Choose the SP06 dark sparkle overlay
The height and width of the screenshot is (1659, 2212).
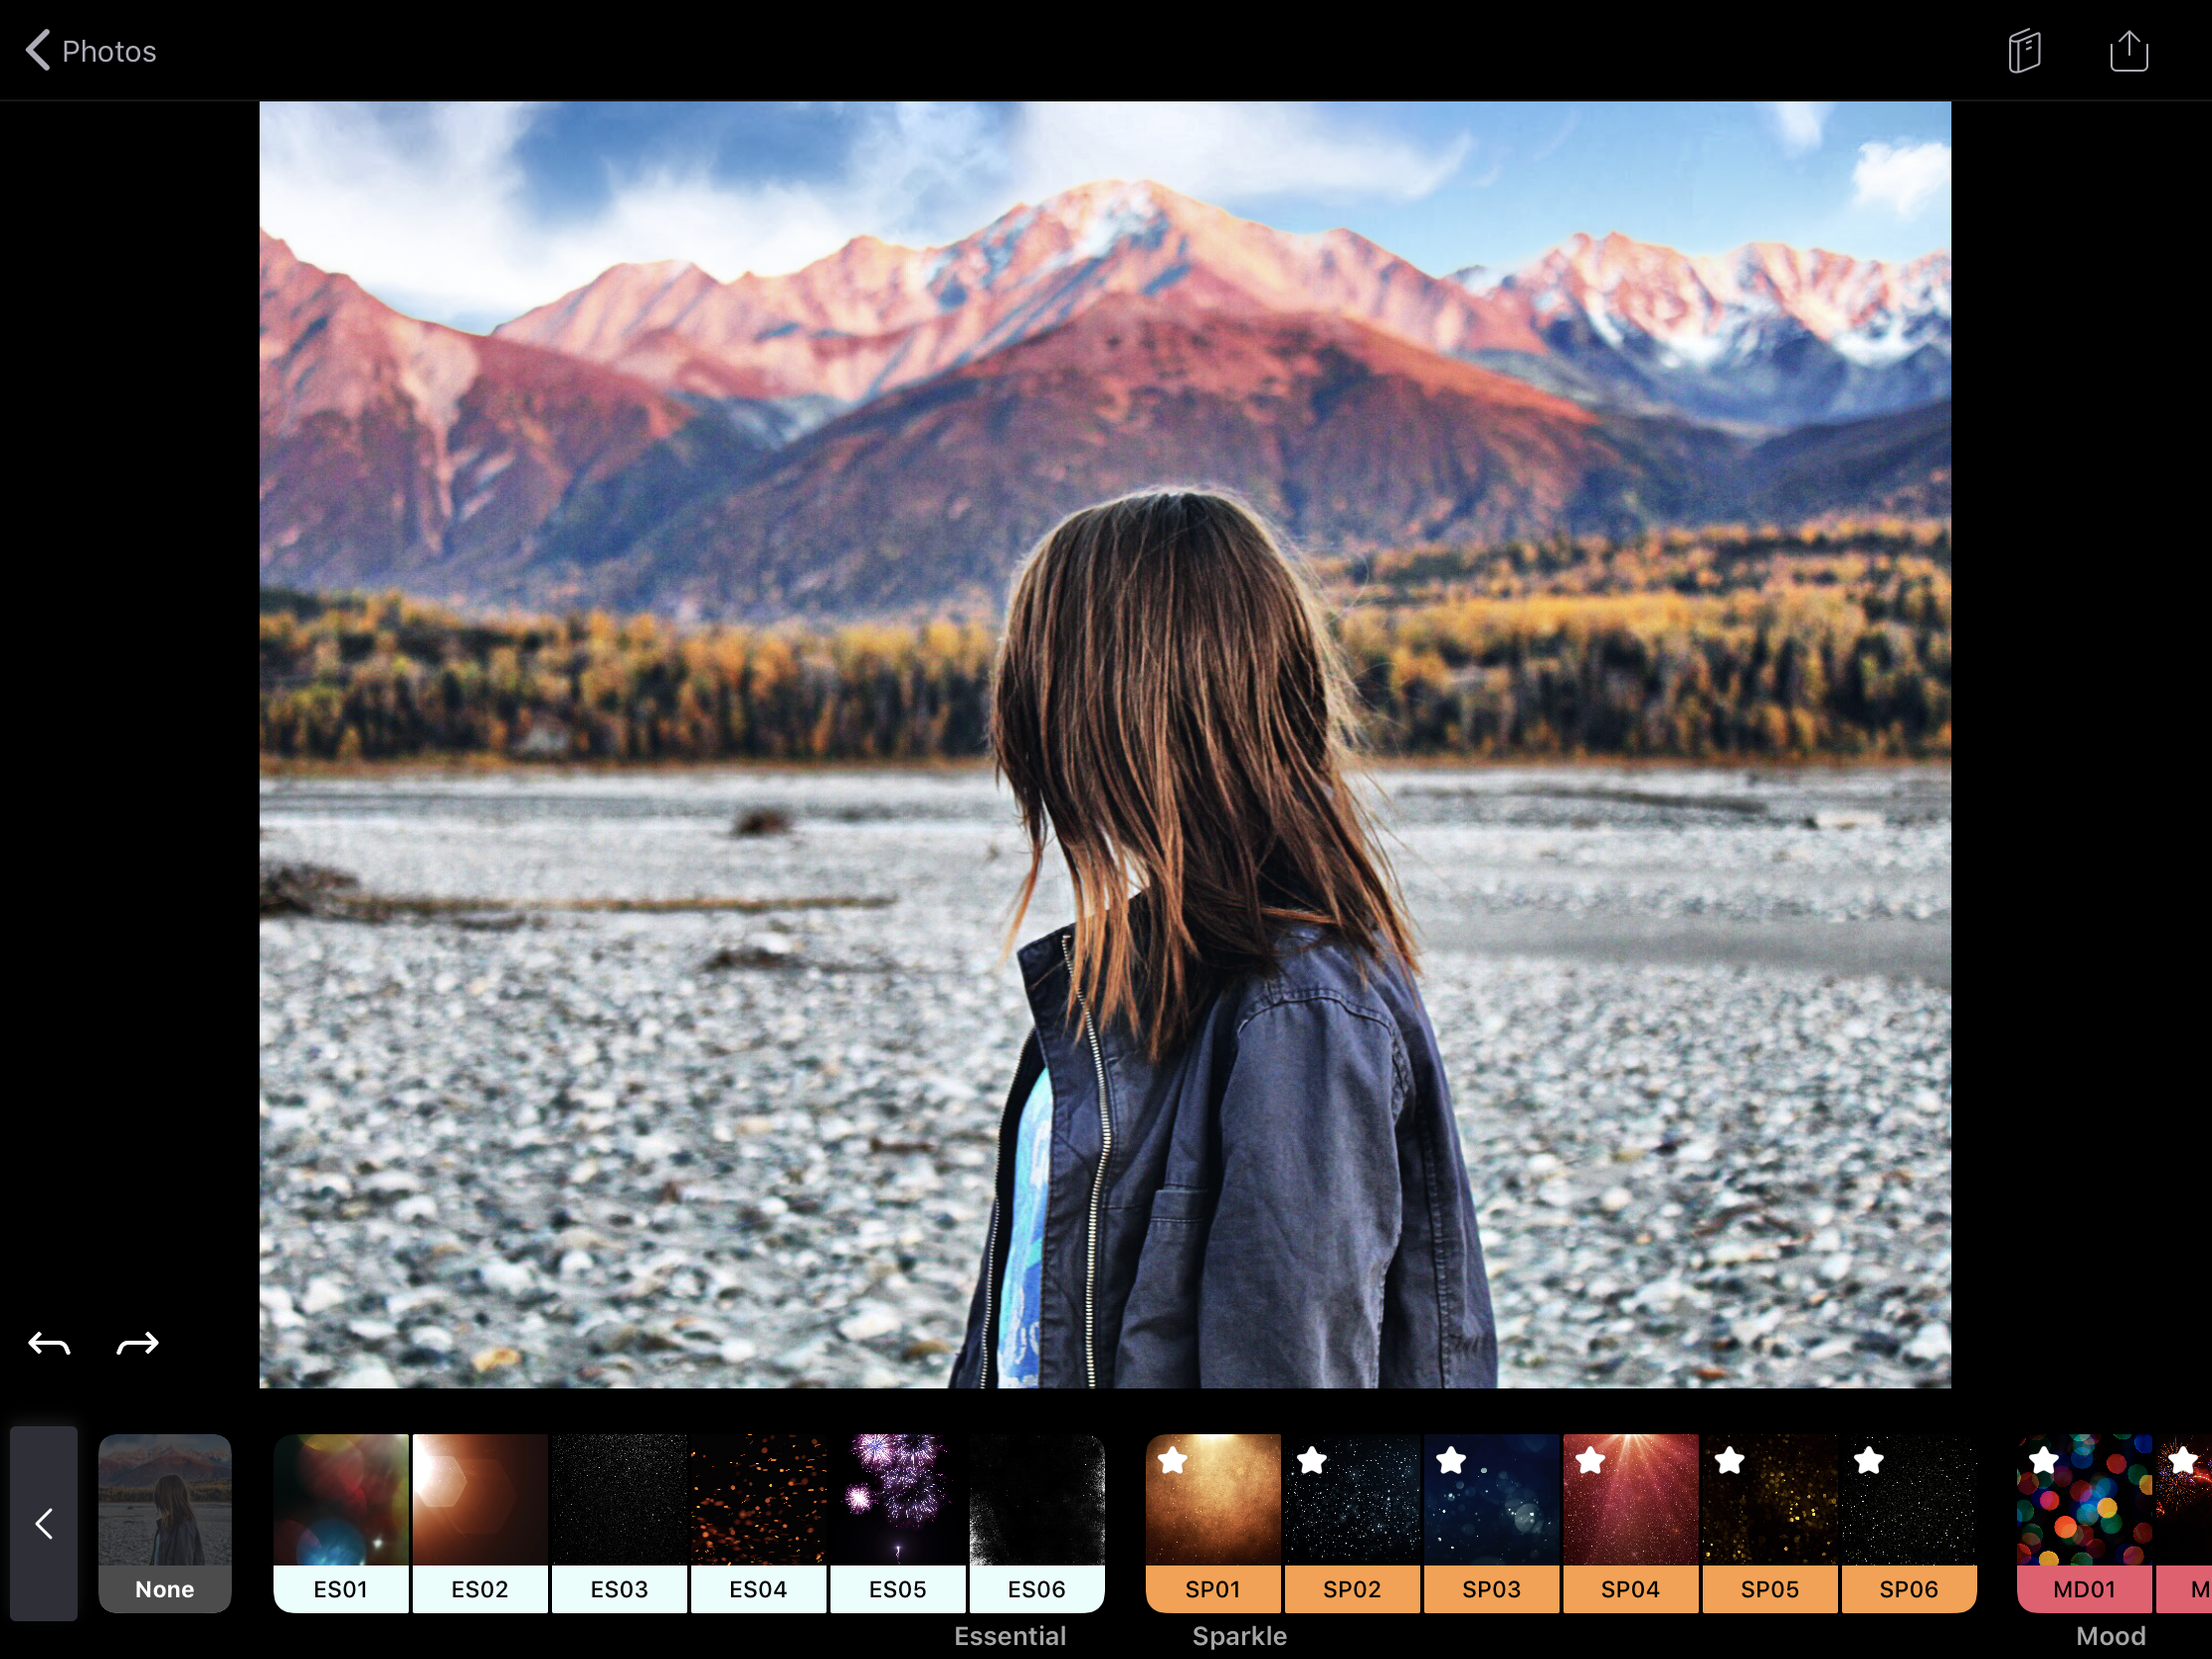click(x=1908, y=1522)
